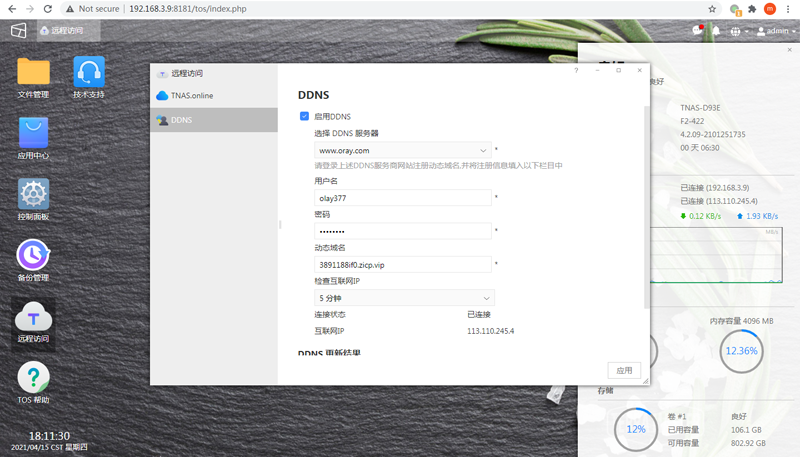The image size is (800, 457).
Task: Select the DDNS sidebar item
Action: 214,120
